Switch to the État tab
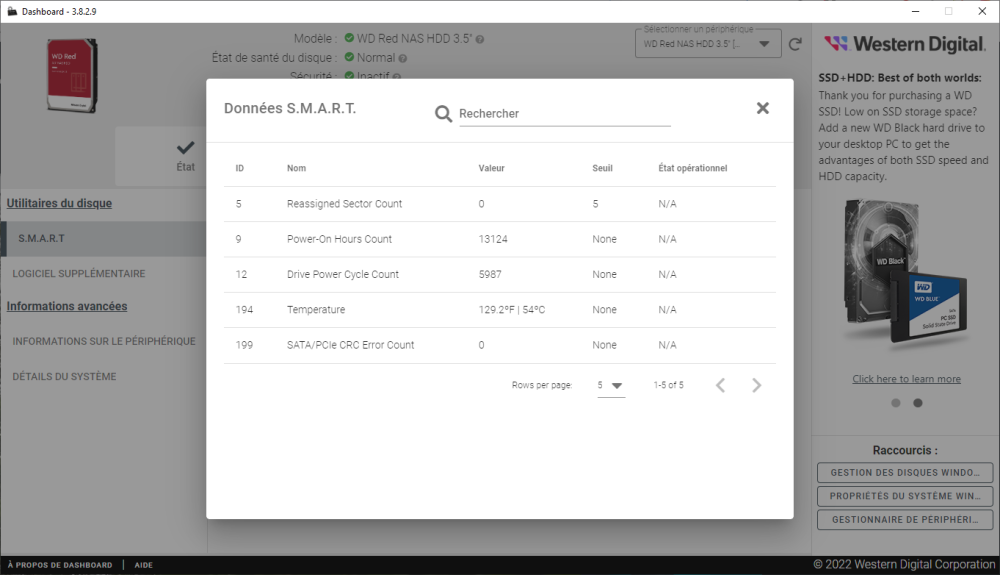Screen dimensions: 1000x575 [185, 156]
